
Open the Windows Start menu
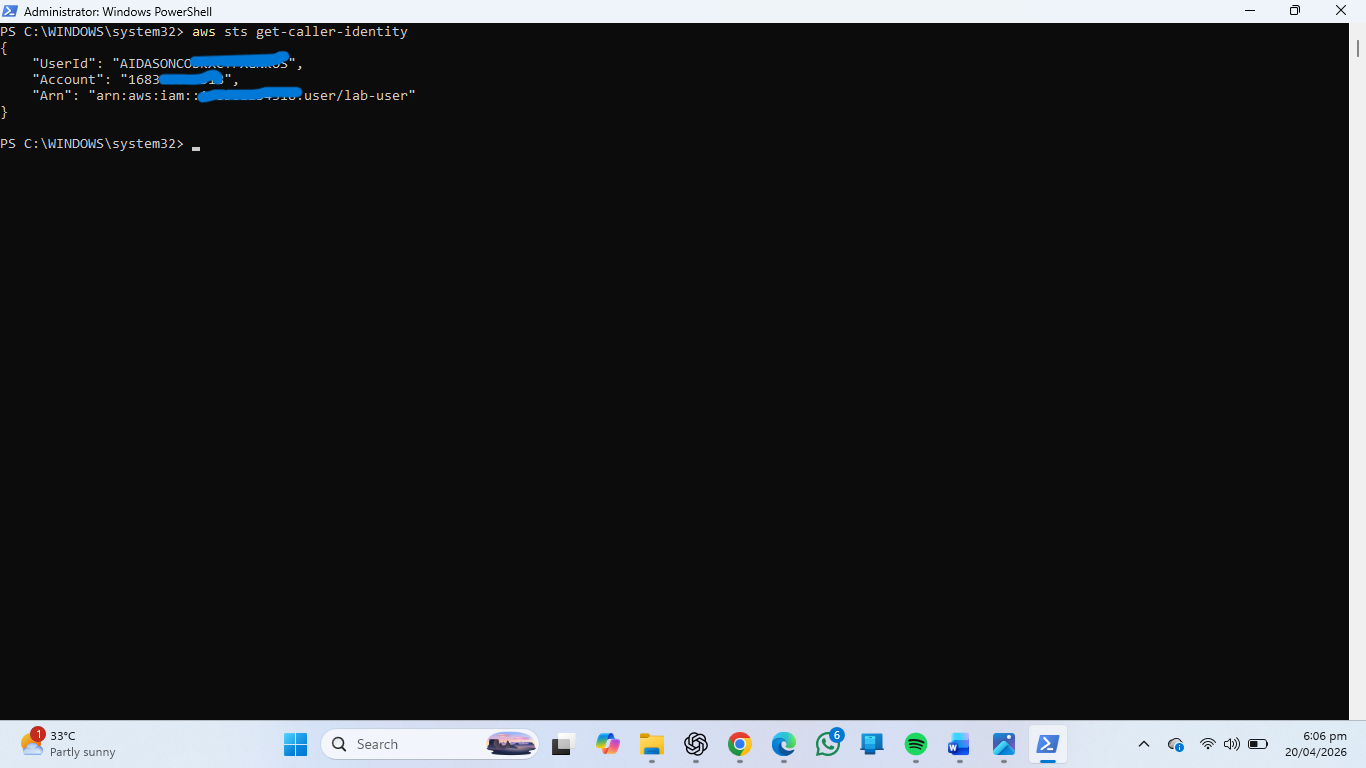[296, 744]
